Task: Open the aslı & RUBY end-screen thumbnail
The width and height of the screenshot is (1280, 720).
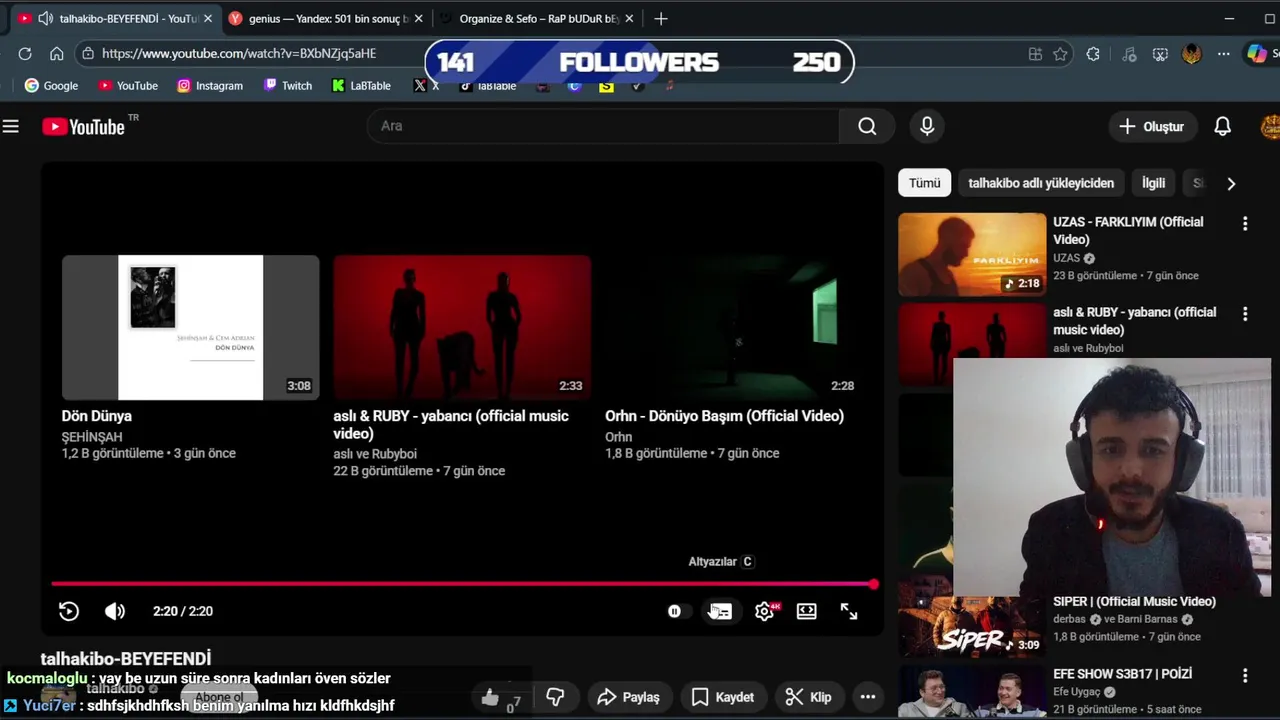Action: (x=462, y=327)
